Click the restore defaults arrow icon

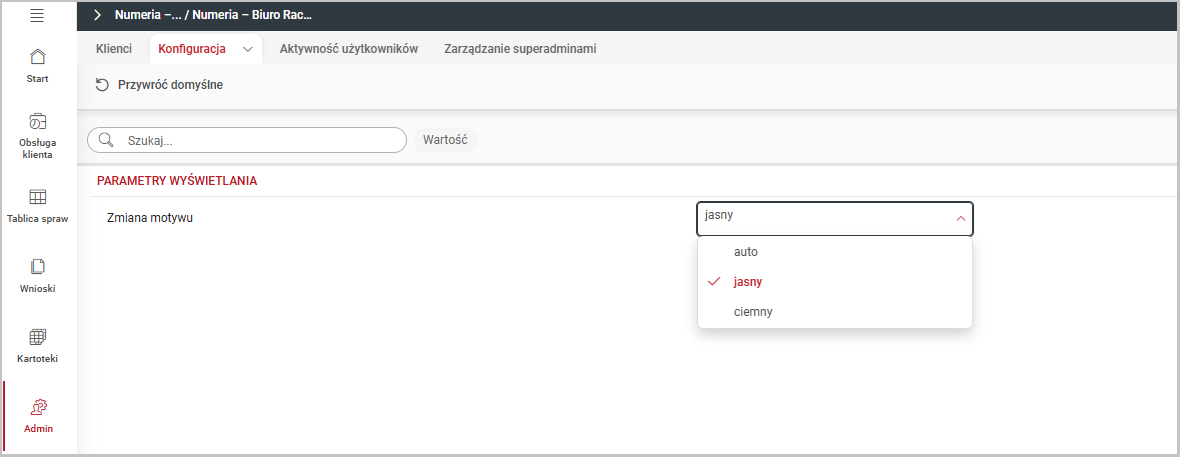102,85
